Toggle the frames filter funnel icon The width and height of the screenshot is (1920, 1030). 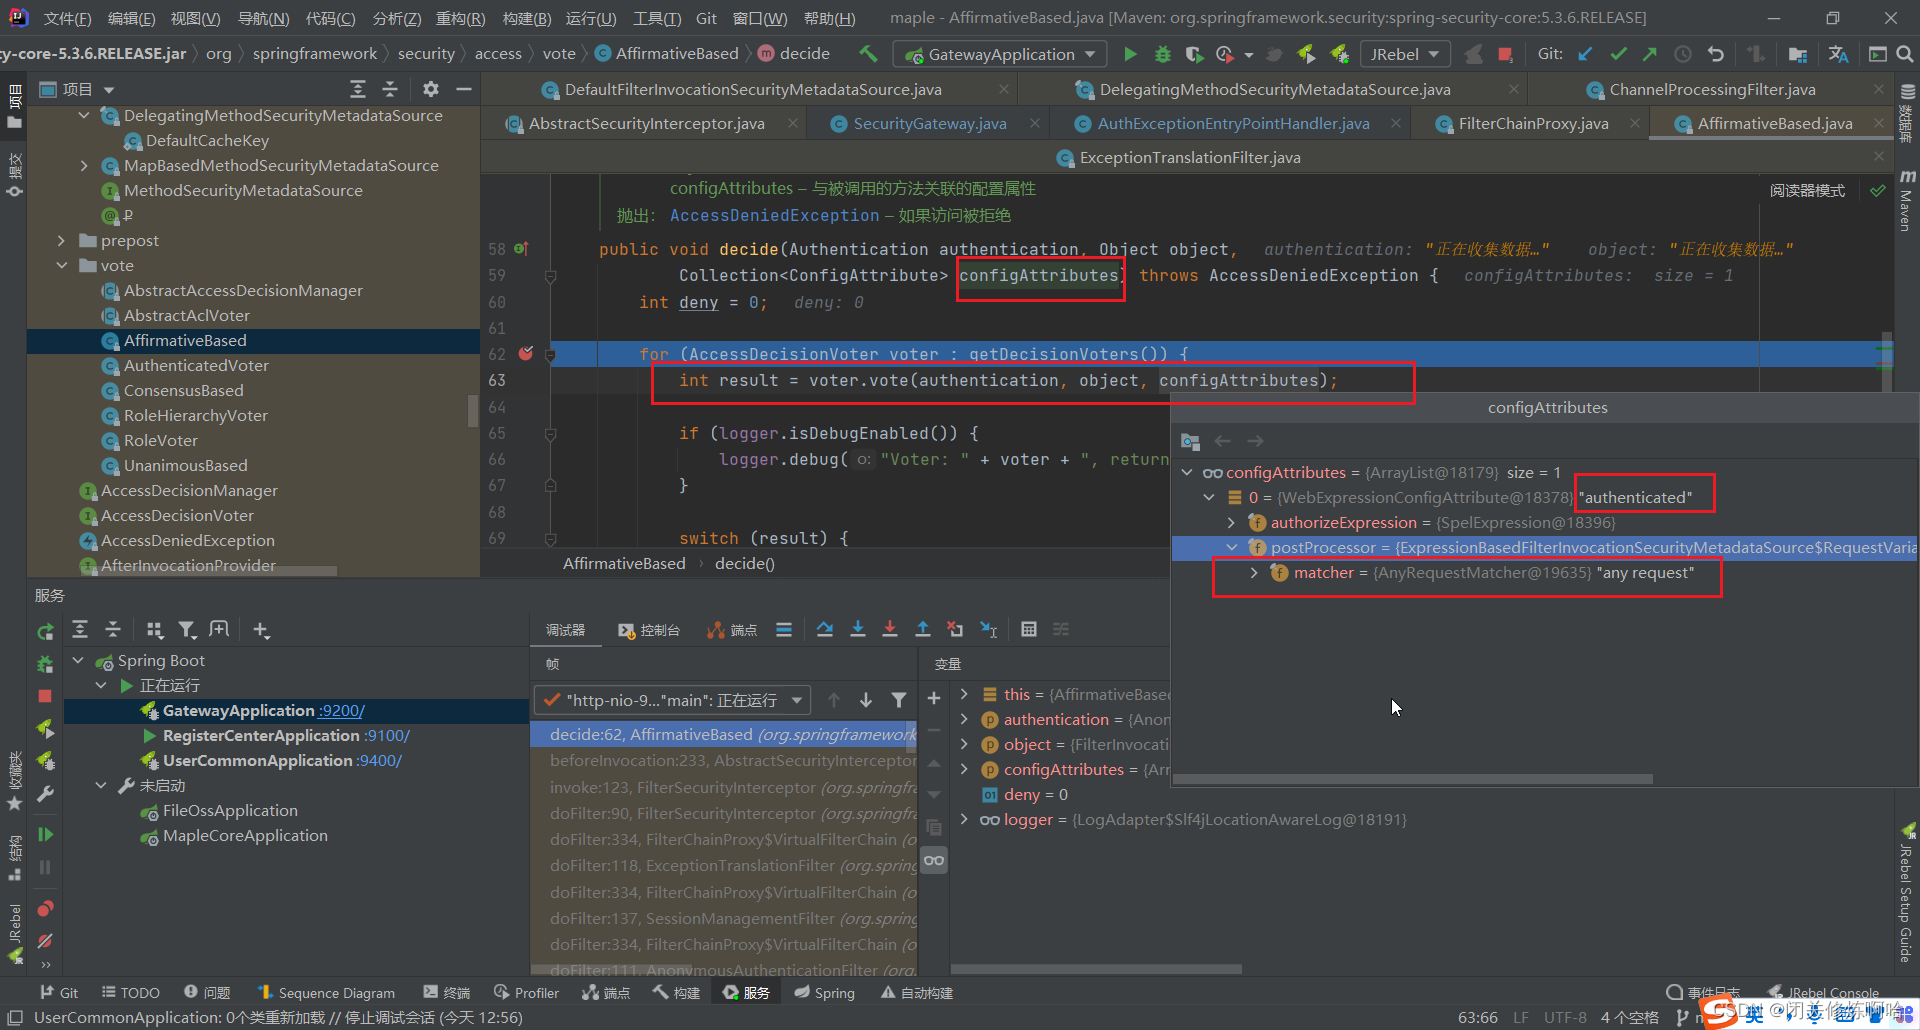[899, 700]
